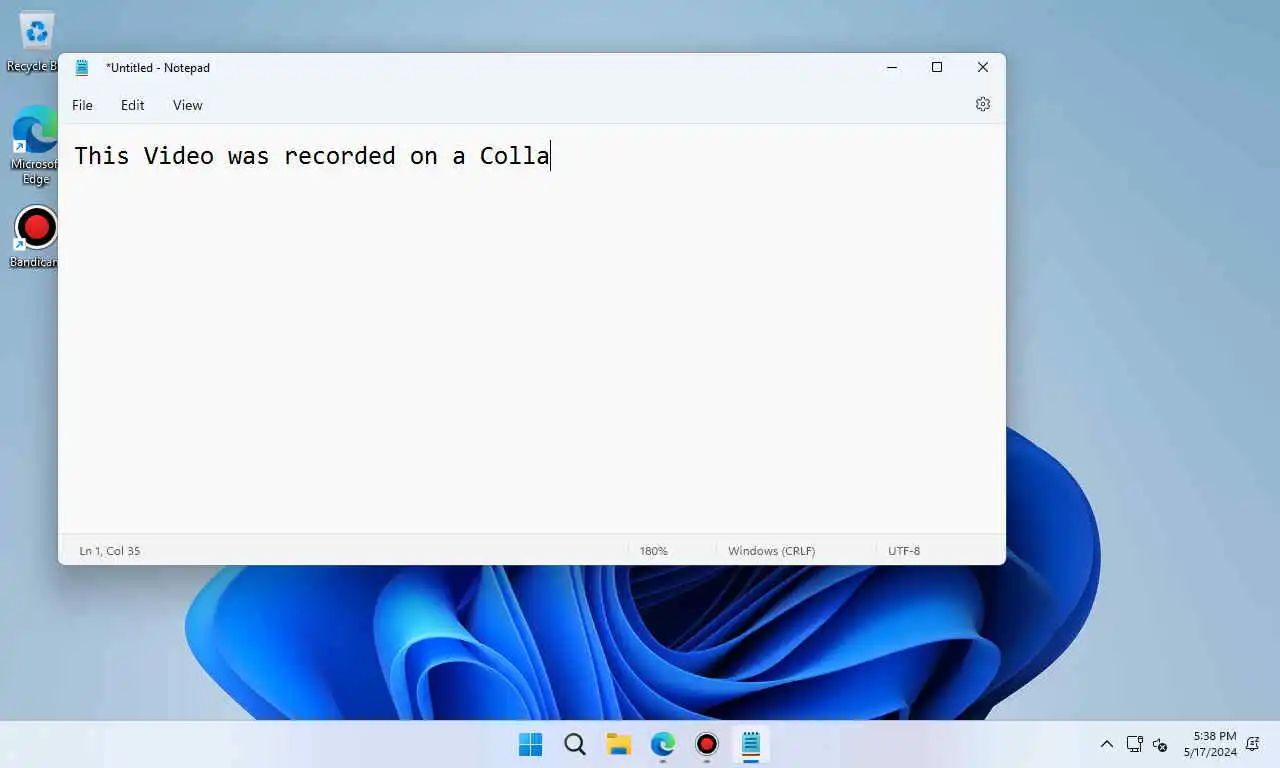Click Notepad taskbar icon
The height and width of the screenshot is (768, 1280).
751,744
